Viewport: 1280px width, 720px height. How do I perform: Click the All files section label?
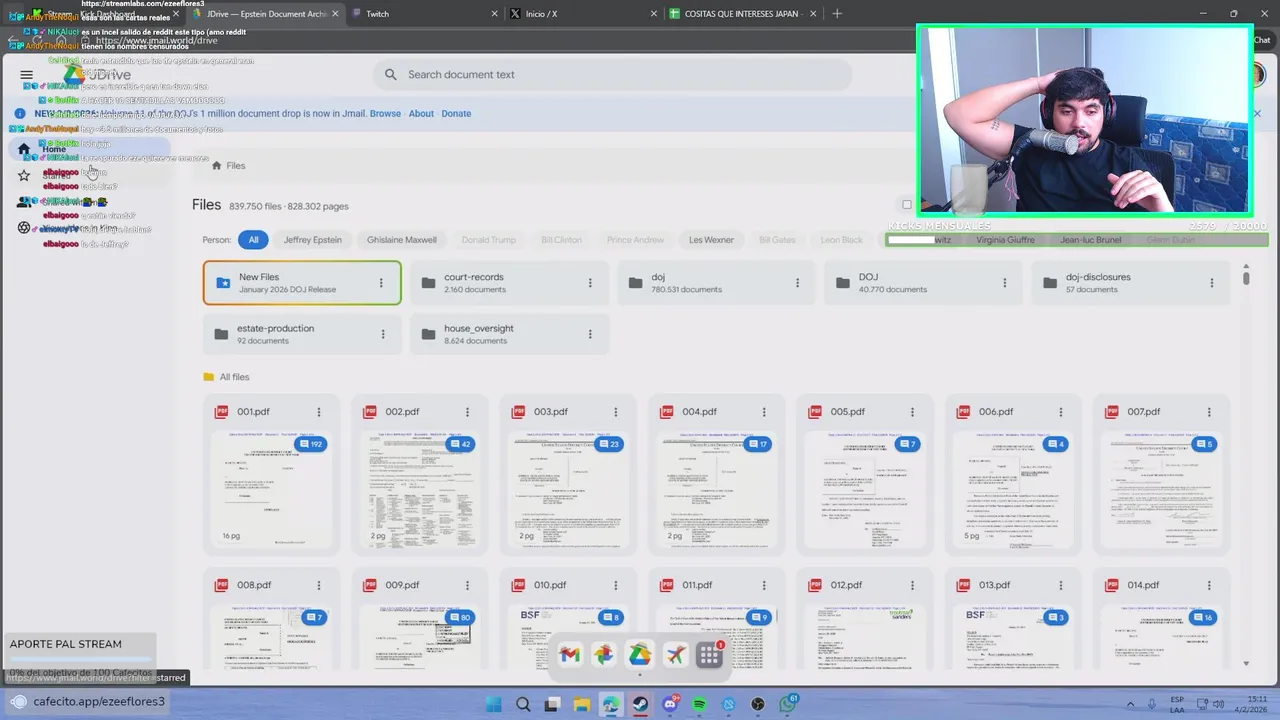(x=234, y=377)
